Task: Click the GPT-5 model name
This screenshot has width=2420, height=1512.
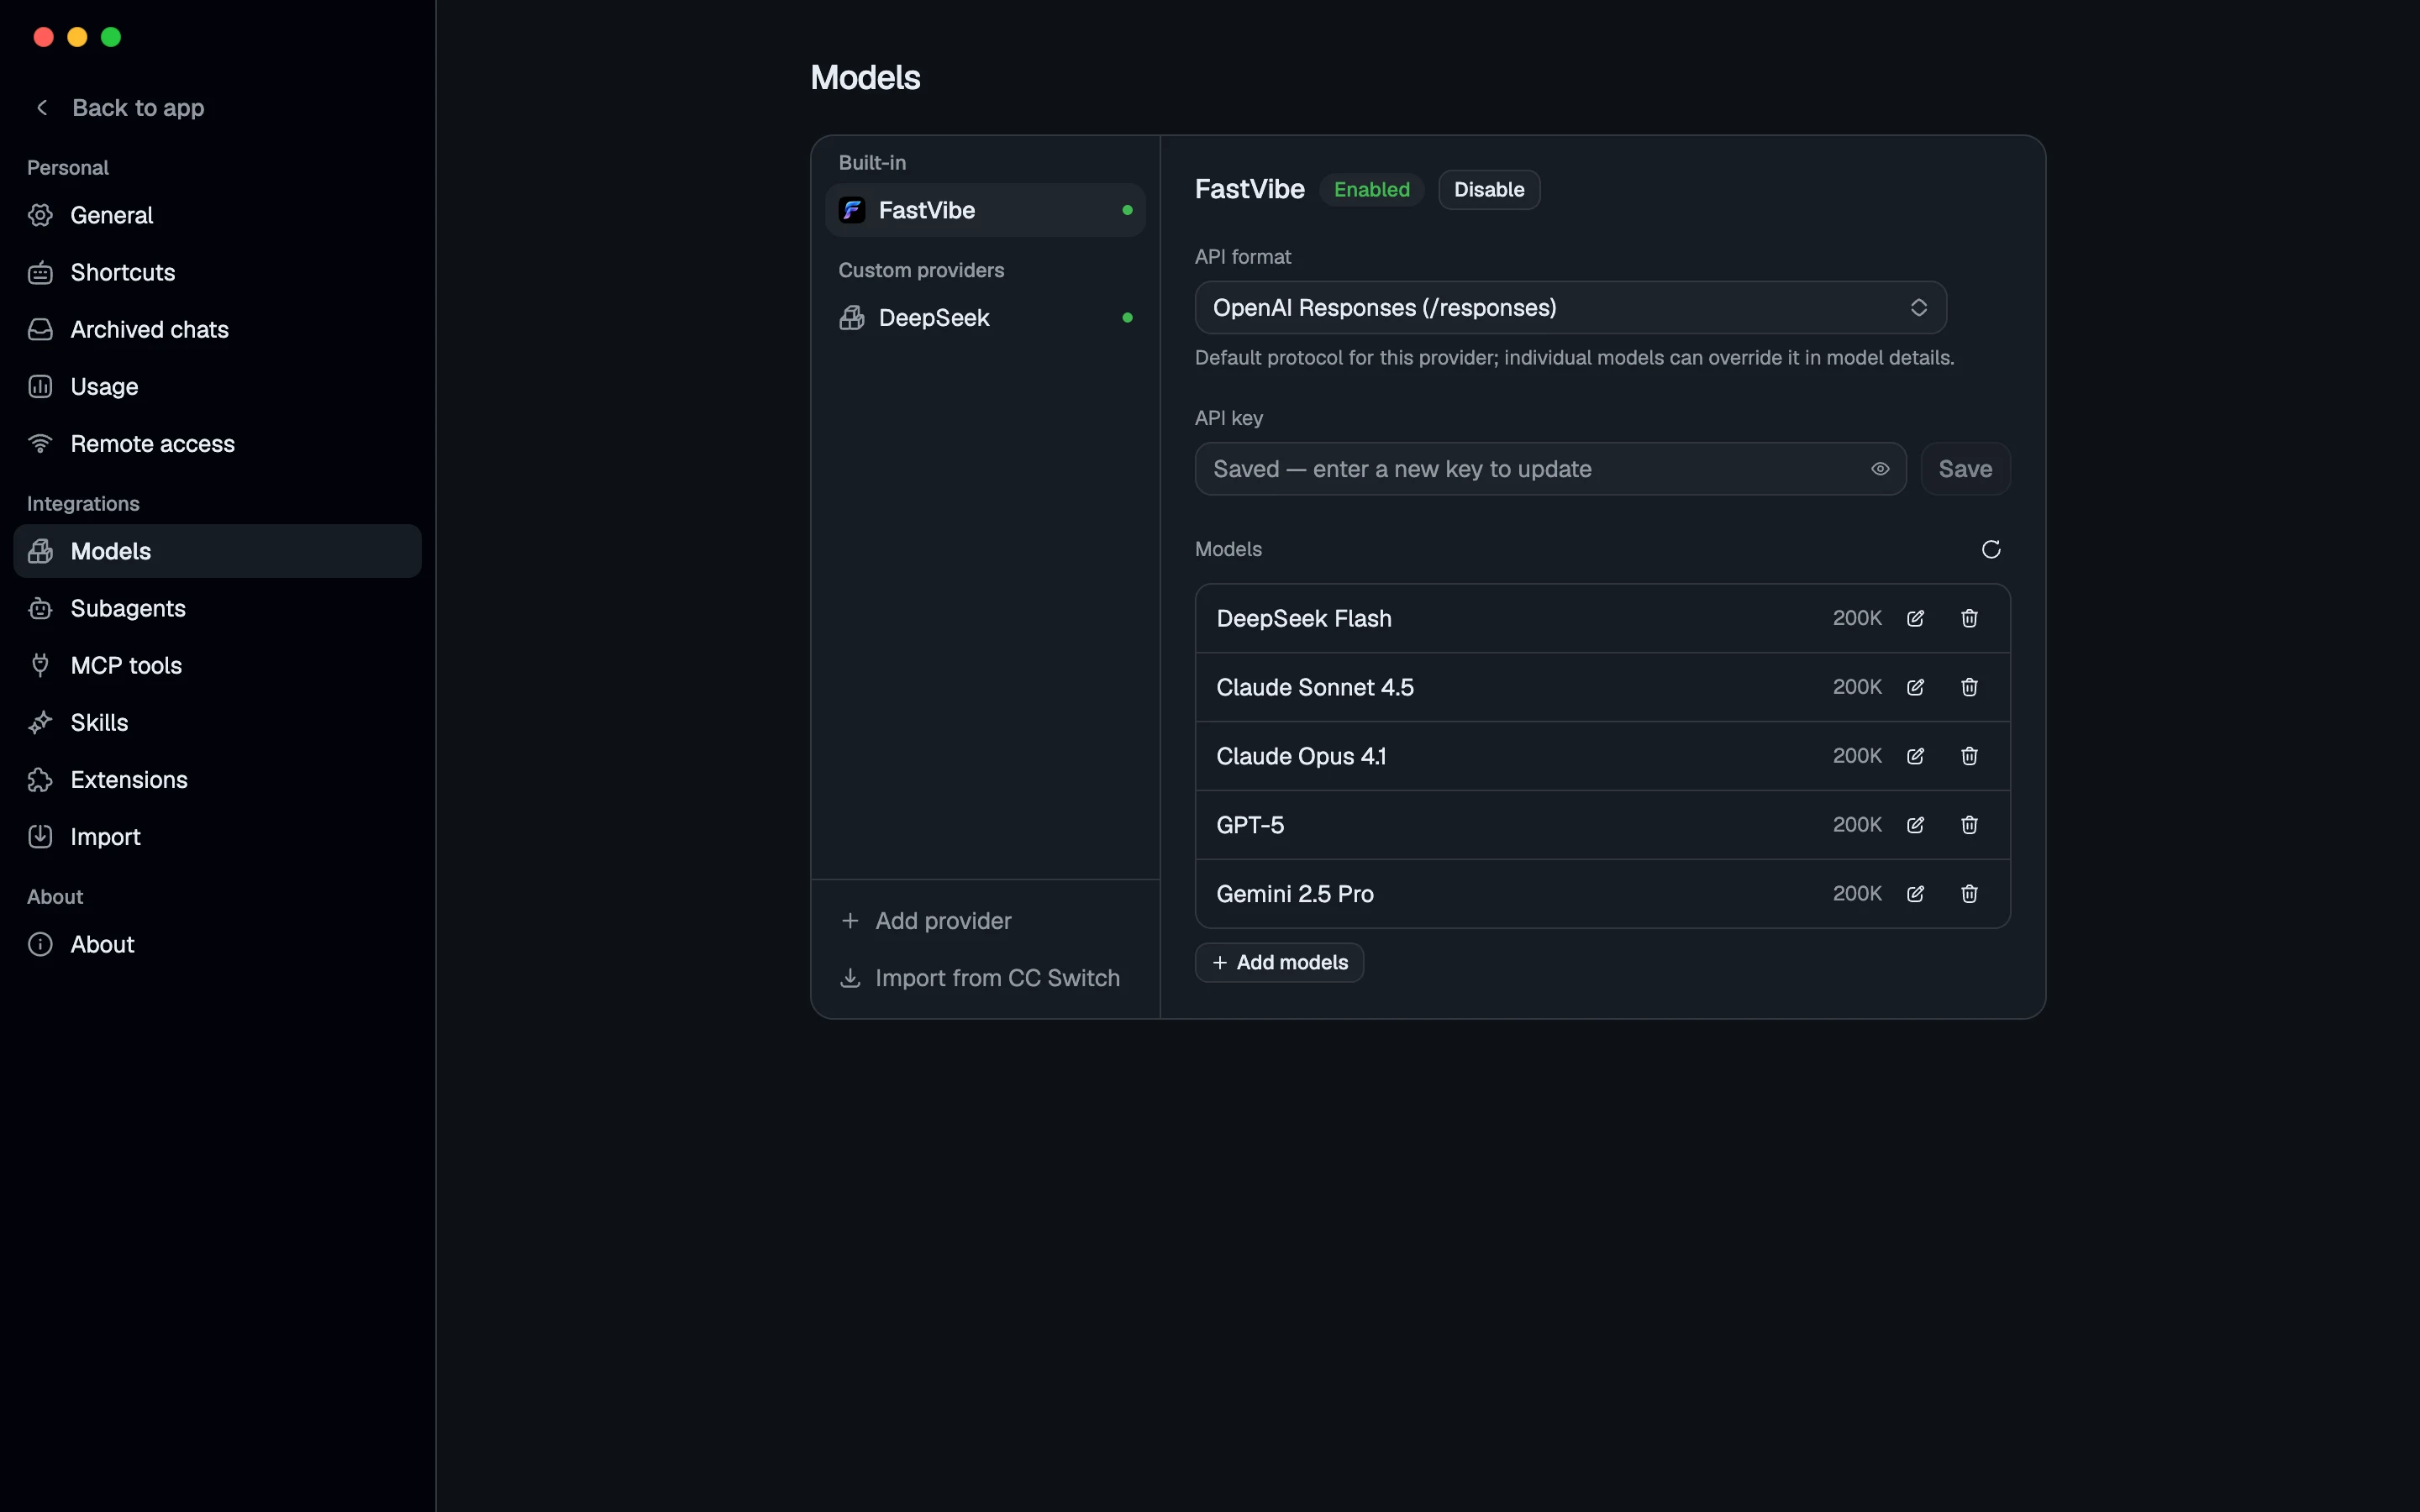Action: (x=1250, y=825)
